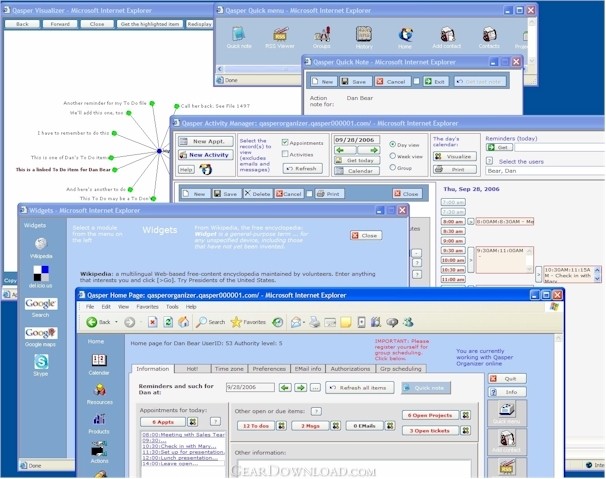Click Home icon in Quick menu
The width and height of the screenshot is (606, 479).
405,35
